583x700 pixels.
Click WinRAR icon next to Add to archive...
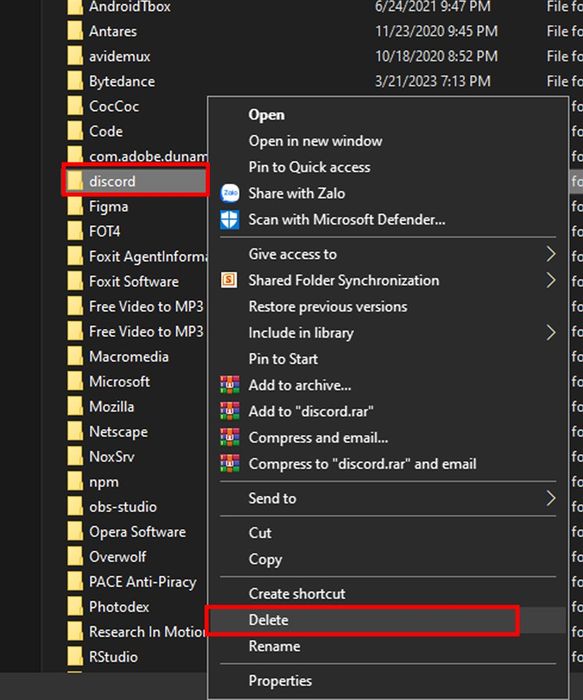coord(230,385)
